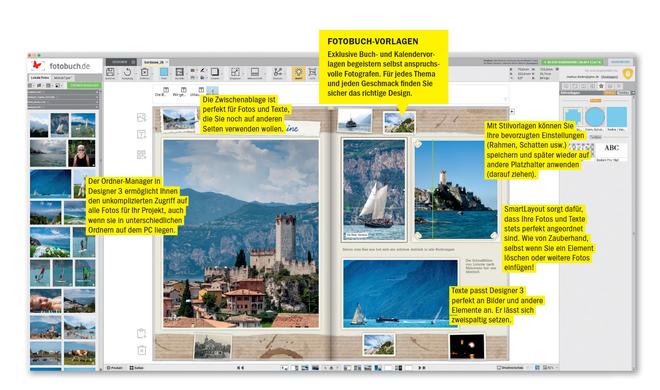
Task: Click the third toolbar icon with centered square
Action: pyautogui.click(x=145, y=72)
